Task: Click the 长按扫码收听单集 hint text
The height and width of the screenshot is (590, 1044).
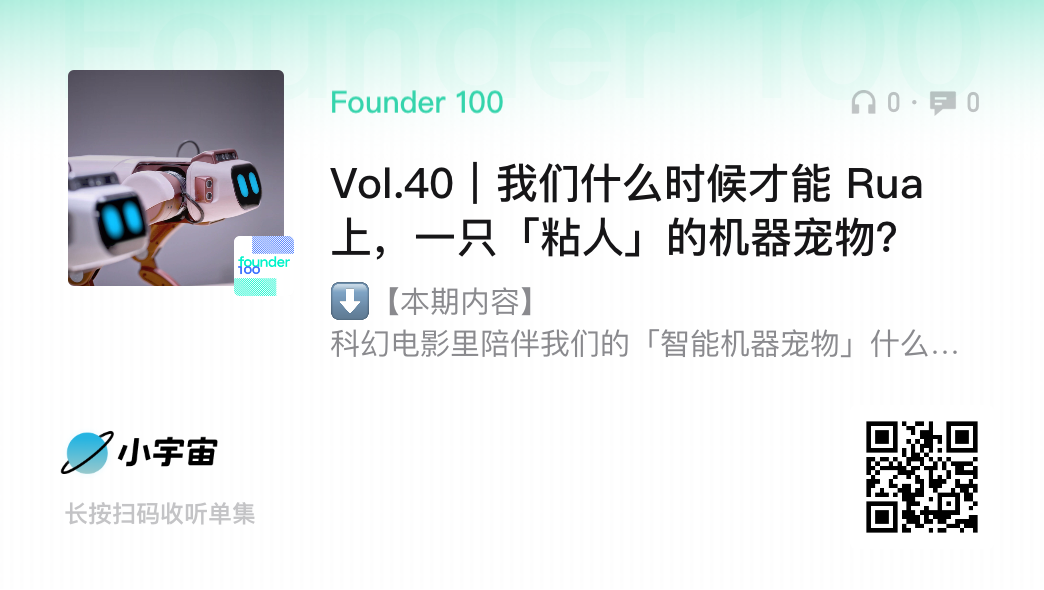Action: point(160,513)
